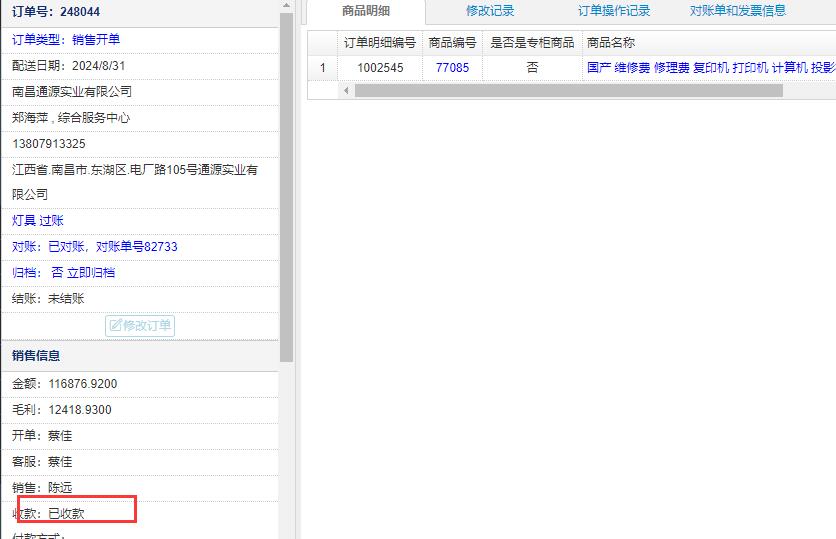This screenshot has width=836, height=539.
Task: Click the 过账 link
Action: pyautogui.click(x=51, y=221)
